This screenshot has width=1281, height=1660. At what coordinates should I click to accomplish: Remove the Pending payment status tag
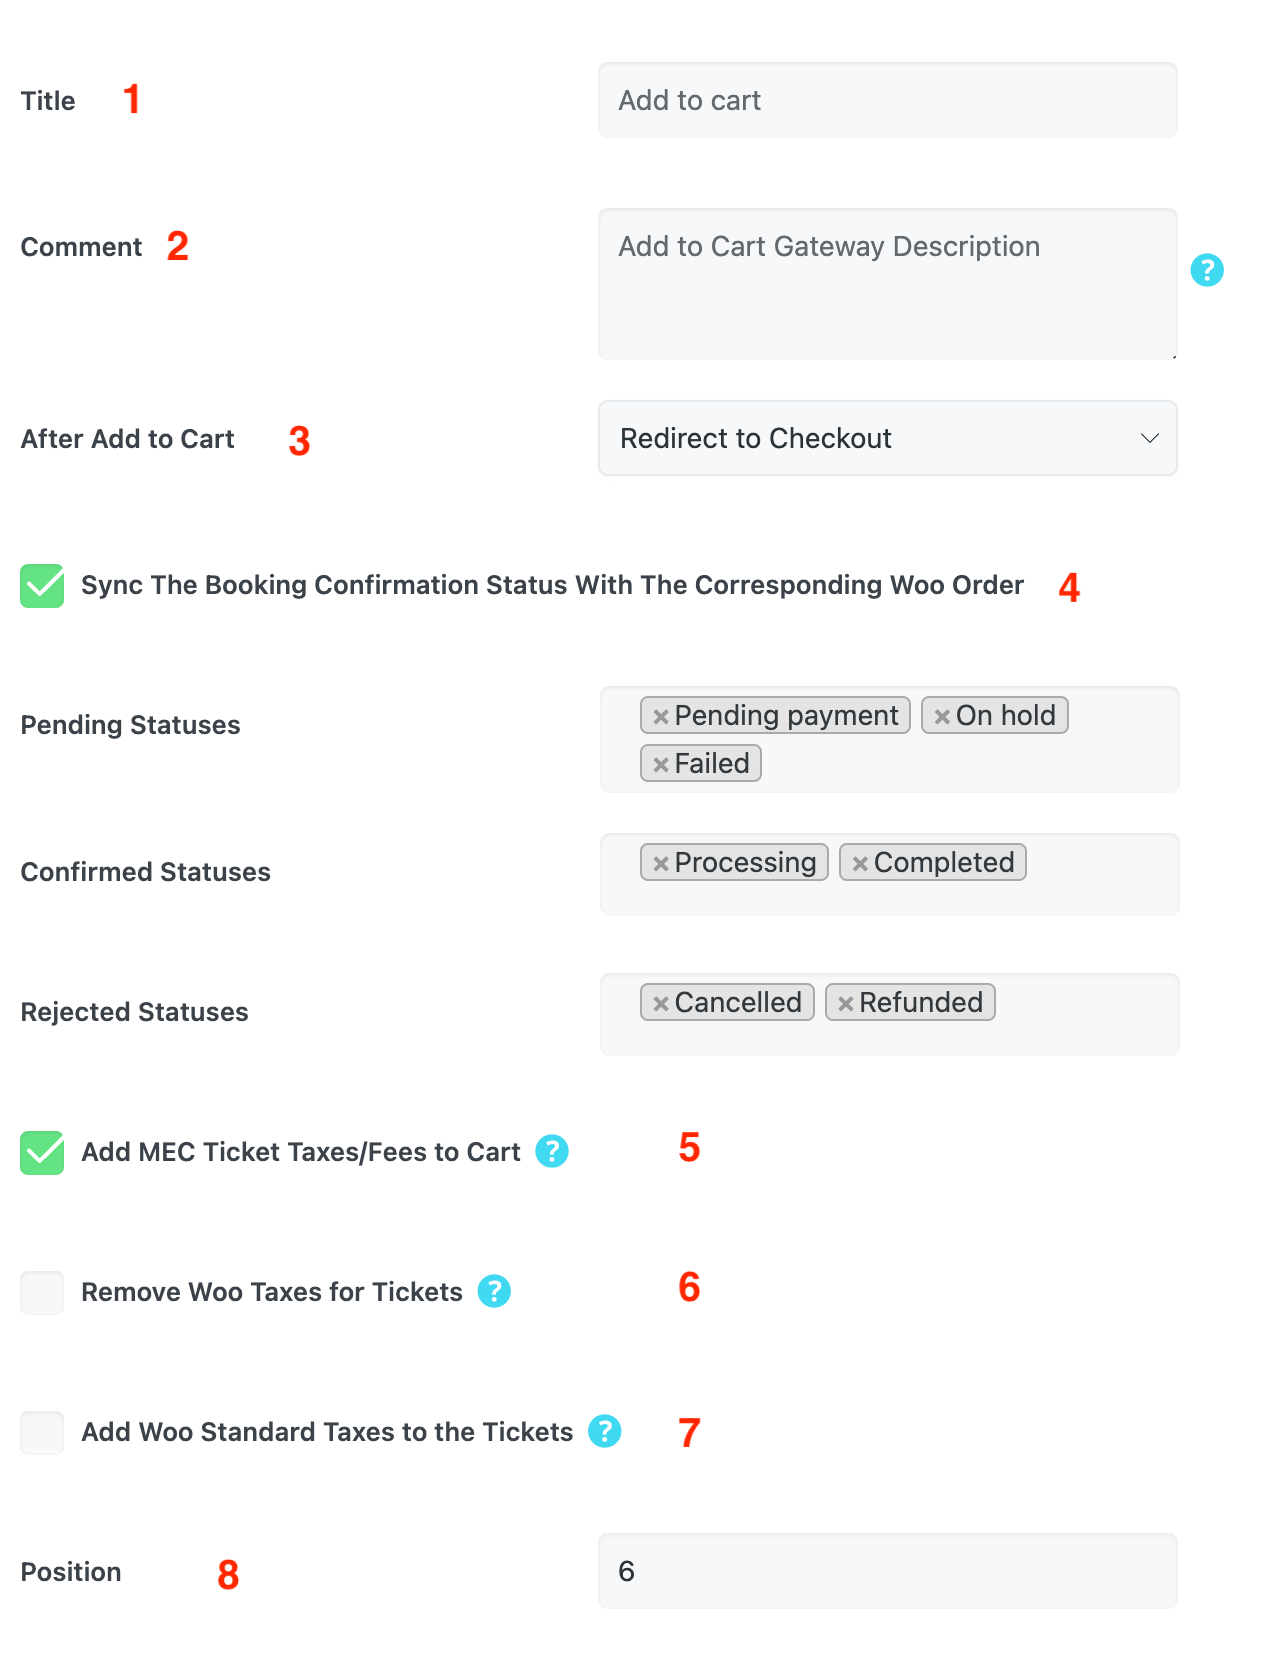click(x=660, y=716)
